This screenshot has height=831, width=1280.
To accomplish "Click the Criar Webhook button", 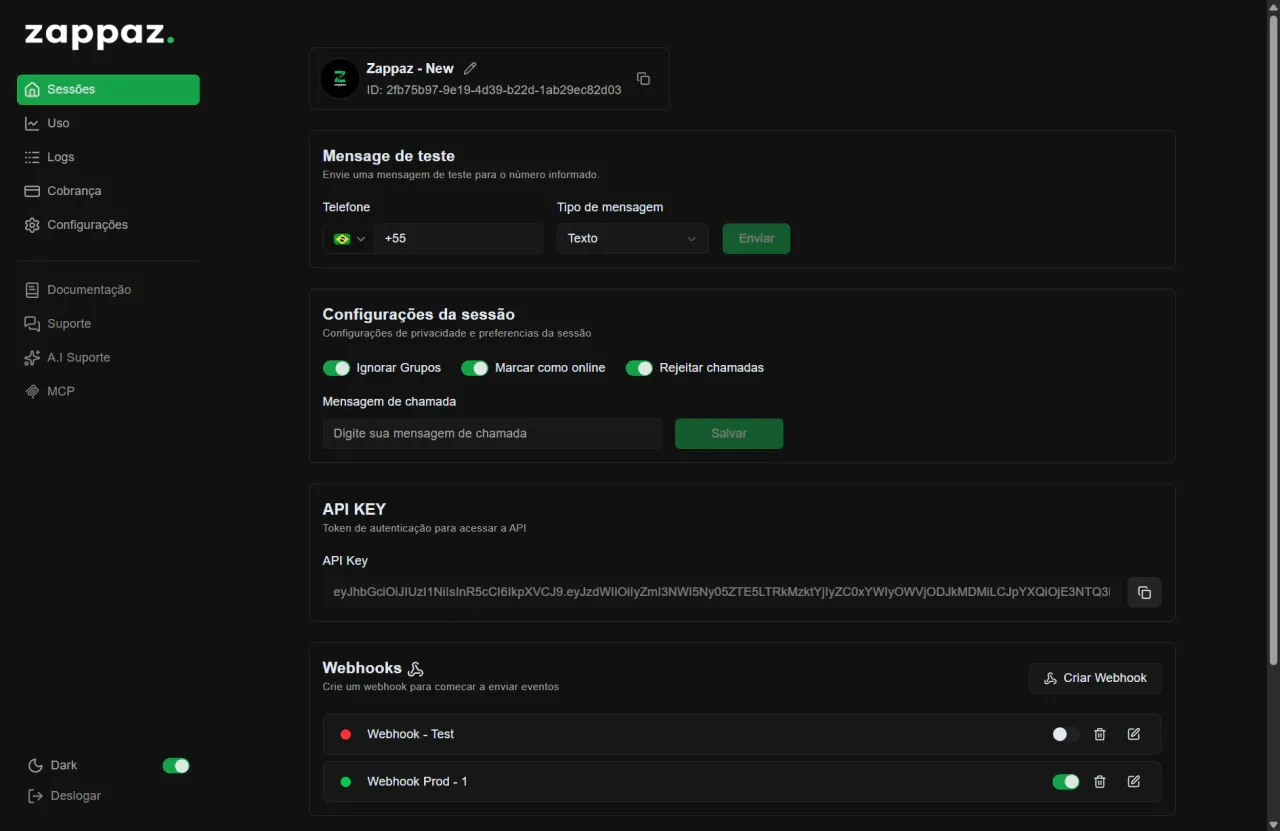I will click(1095, 678).
